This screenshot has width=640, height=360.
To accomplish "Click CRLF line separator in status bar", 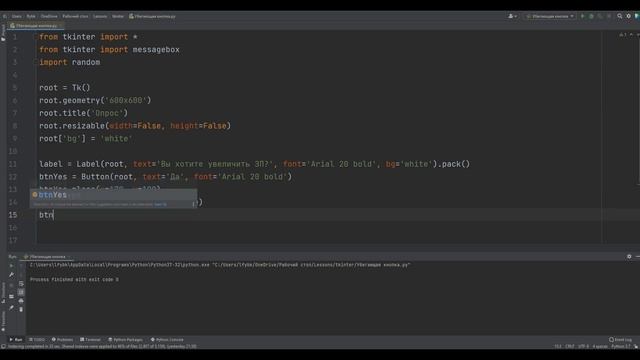I will point(570,347).
